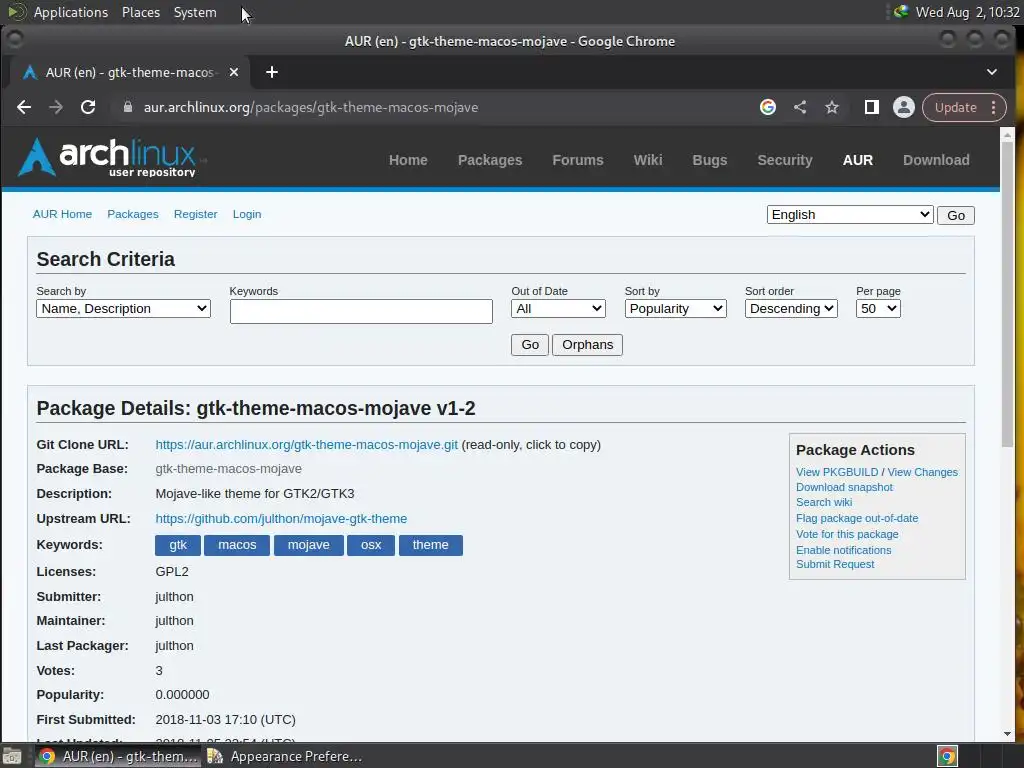Screen dimensions: 1024x768
Task: Click the Google icon in address bar
Action: click(768, 107)
